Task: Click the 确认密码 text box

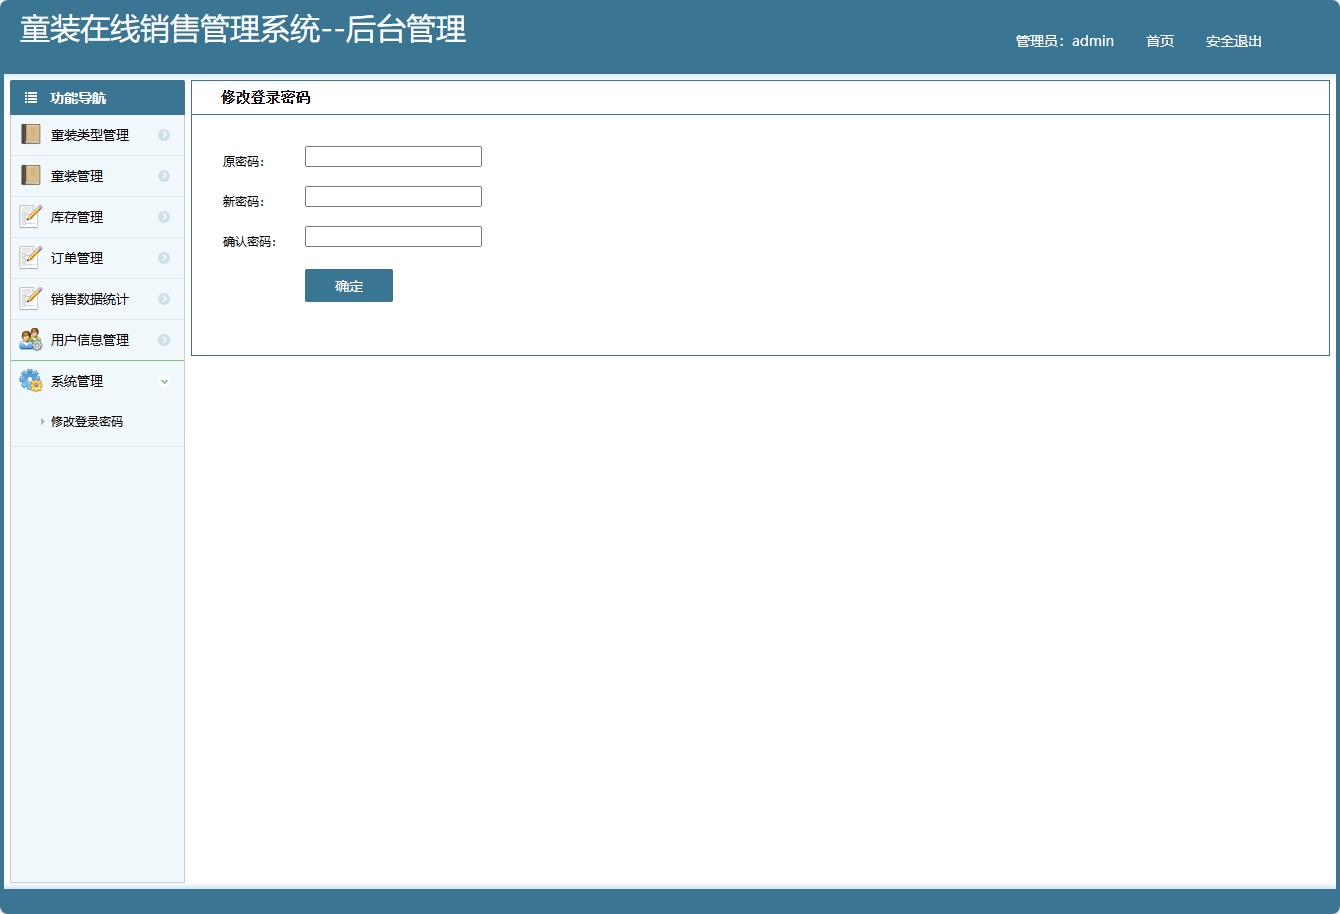Action: 393,236
